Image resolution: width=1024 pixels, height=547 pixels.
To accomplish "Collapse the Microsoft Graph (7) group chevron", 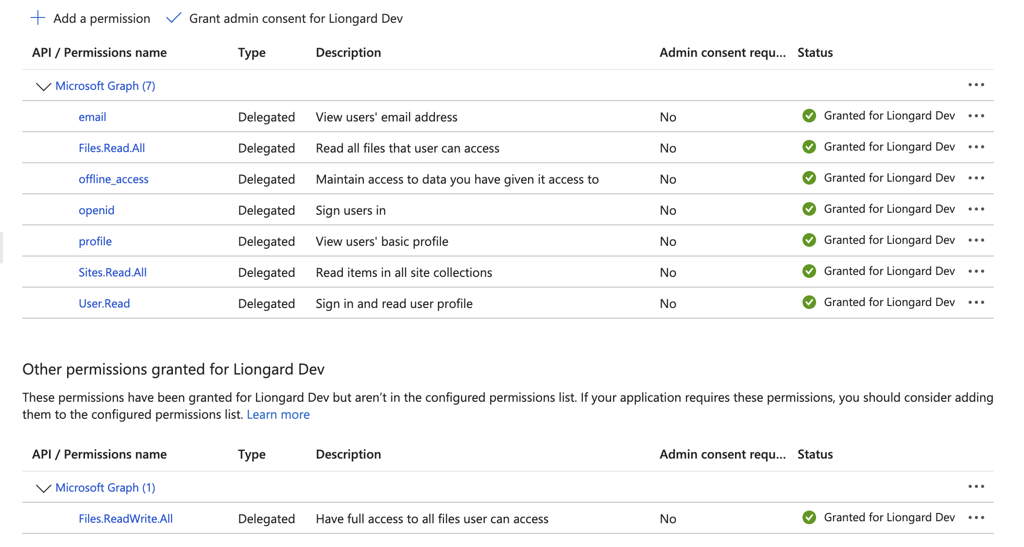I will tap(43, 87).
